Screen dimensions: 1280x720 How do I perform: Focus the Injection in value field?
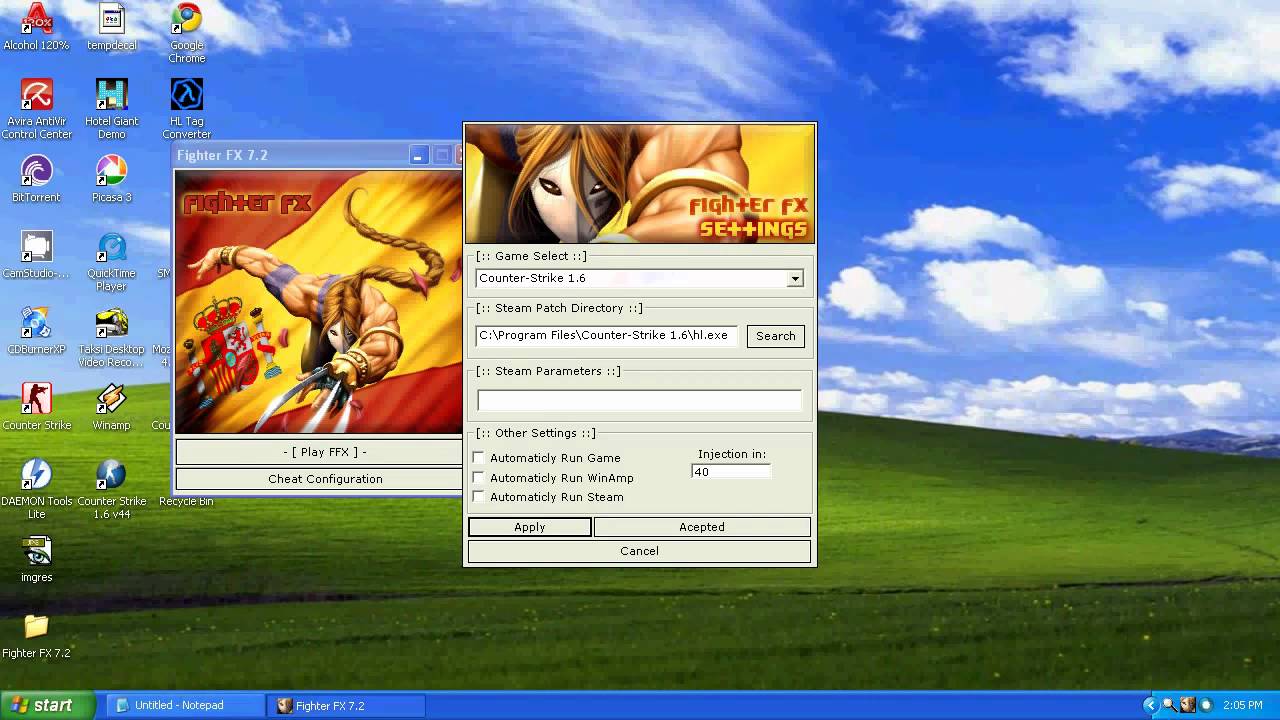coord(731,472)
